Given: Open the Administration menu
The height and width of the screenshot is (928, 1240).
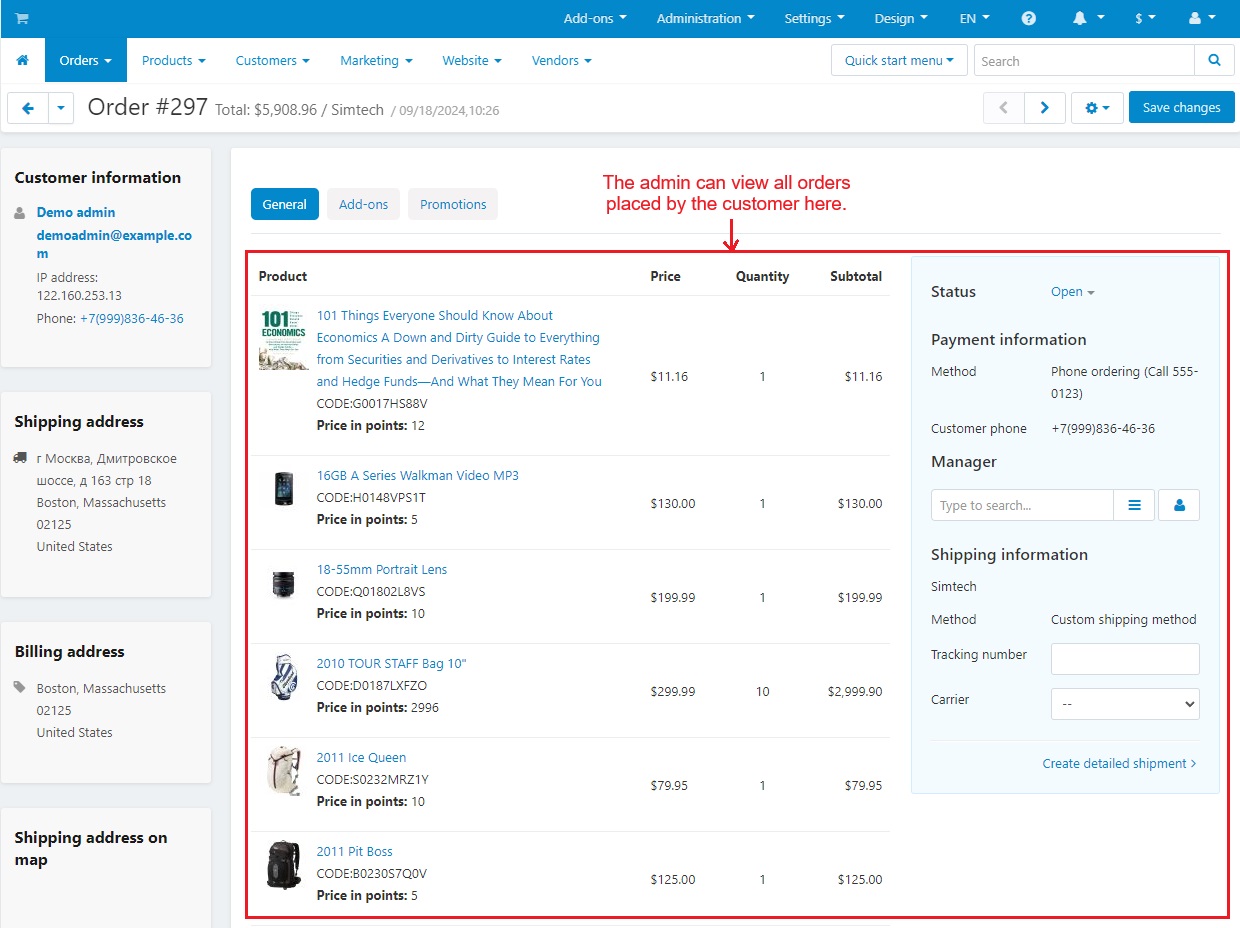Looking at the screenshot, I should (x=705, y=19).
